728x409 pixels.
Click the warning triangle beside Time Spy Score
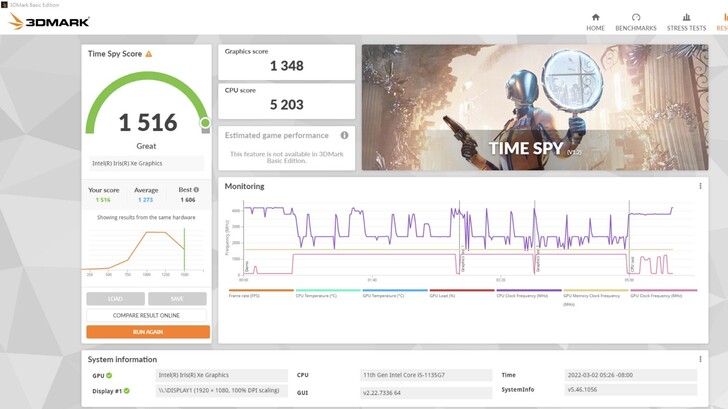(149, 54)
